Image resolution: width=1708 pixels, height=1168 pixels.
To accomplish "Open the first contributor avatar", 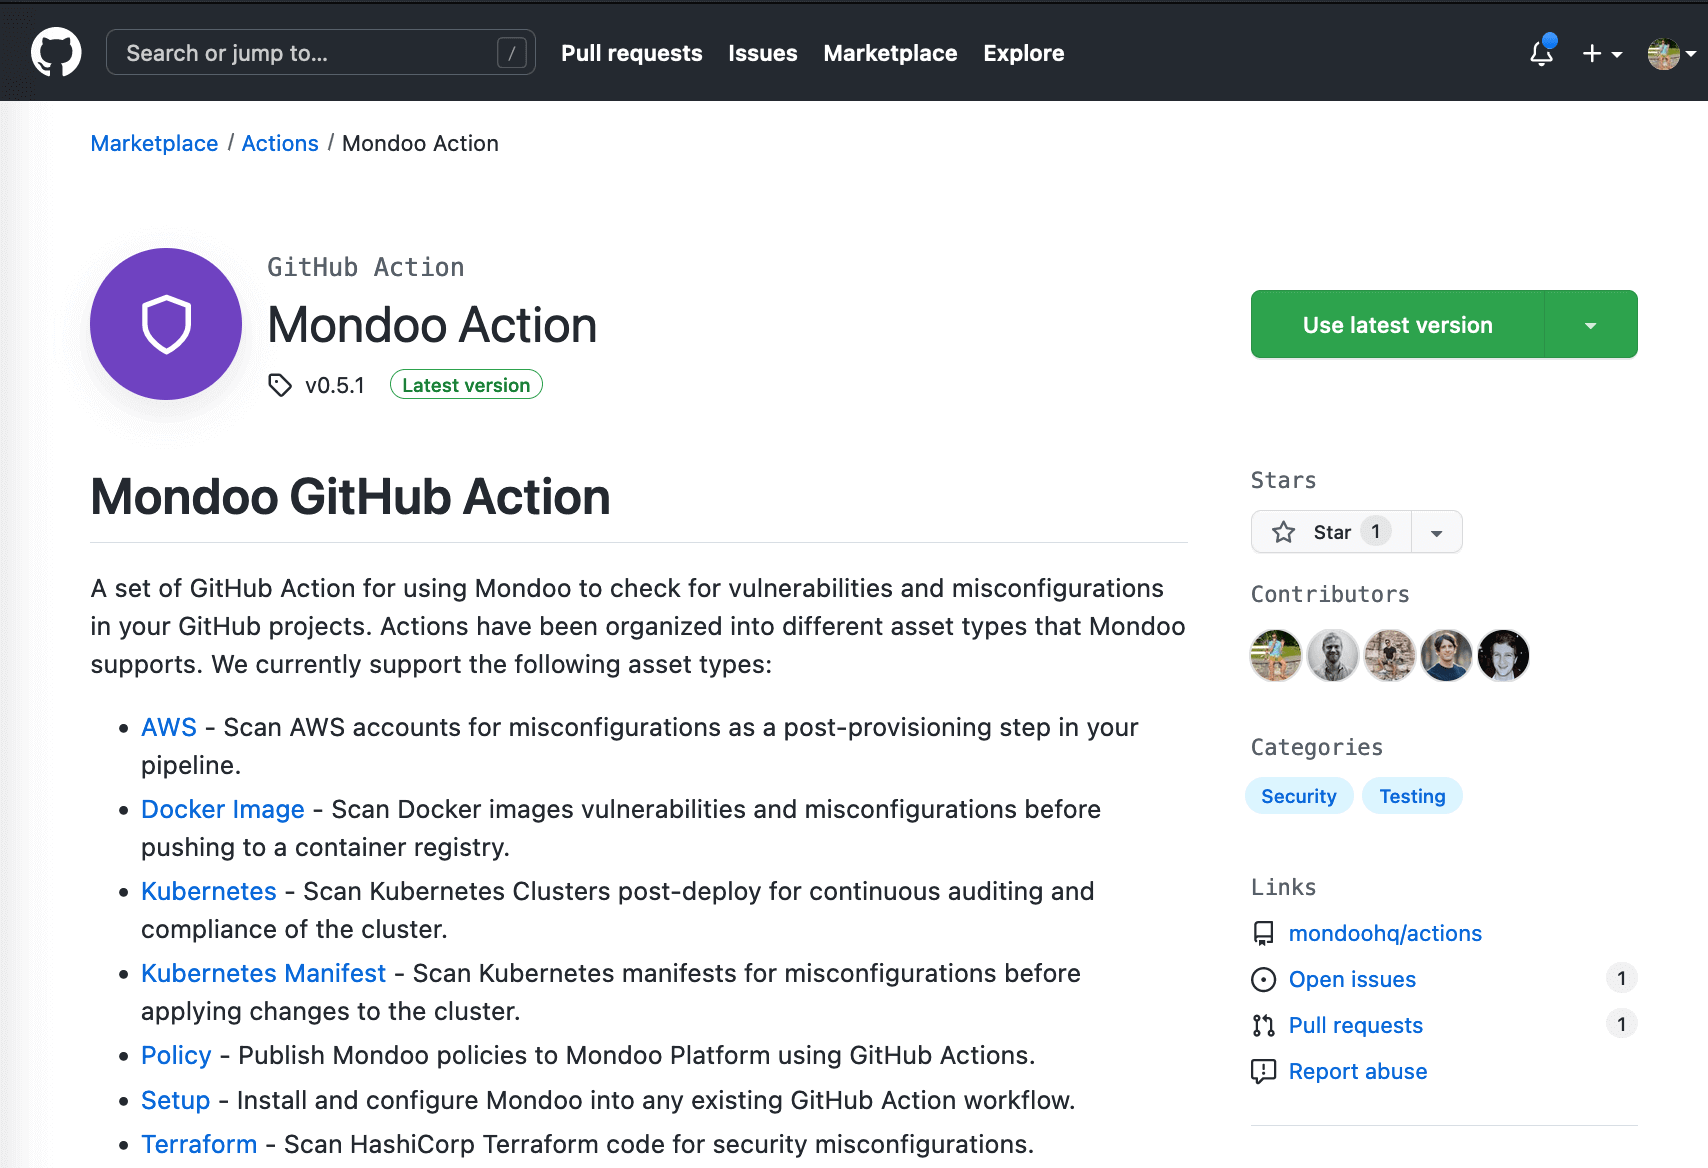I will (x=1275, y=655).
